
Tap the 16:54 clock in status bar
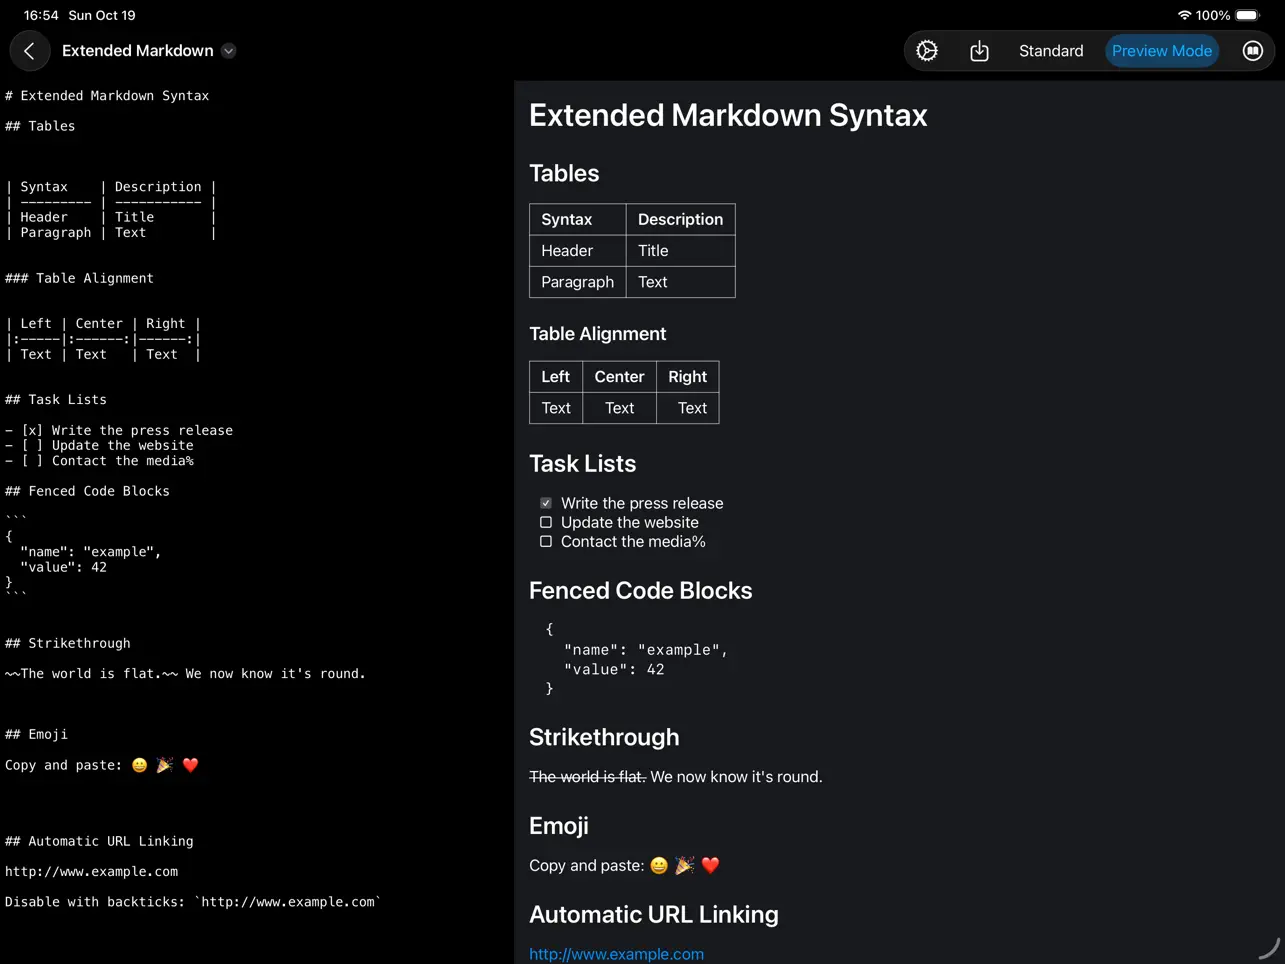pos(41,15)
